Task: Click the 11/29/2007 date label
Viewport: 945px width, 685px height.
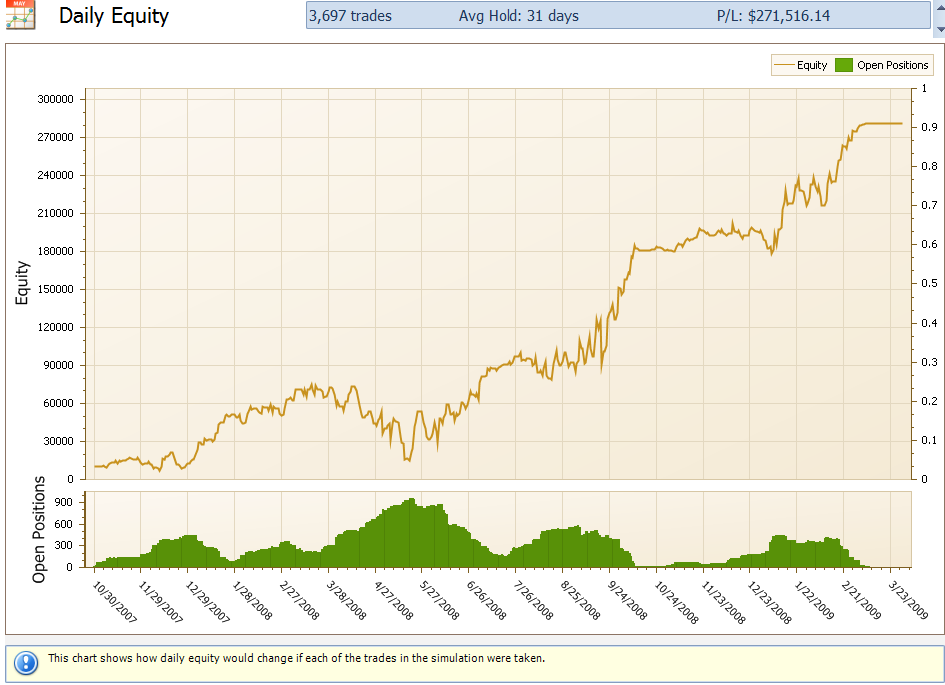Action: [161, 601]
